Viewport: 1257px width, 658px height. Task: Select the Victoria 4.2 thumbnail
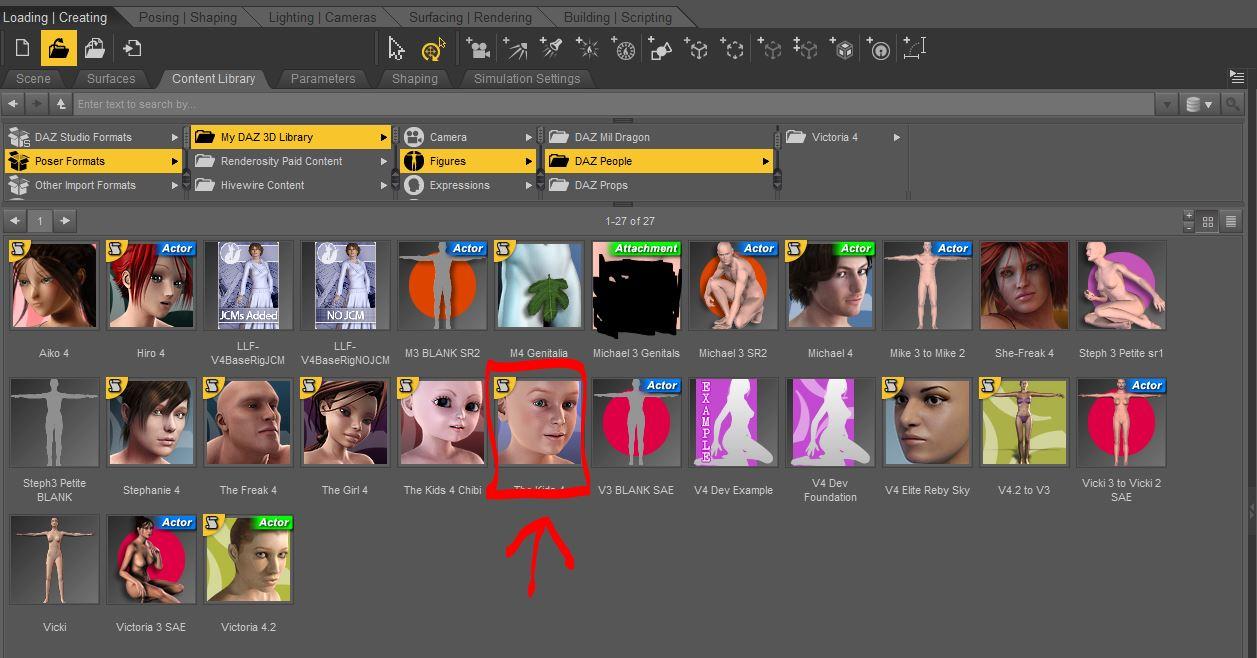(x=248, y=560)
